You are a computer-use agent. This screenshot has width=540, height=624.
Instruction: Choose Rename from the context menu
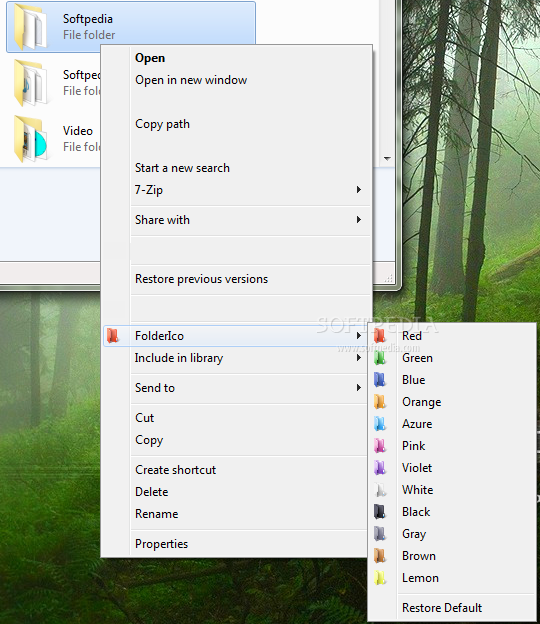point(156,514)
